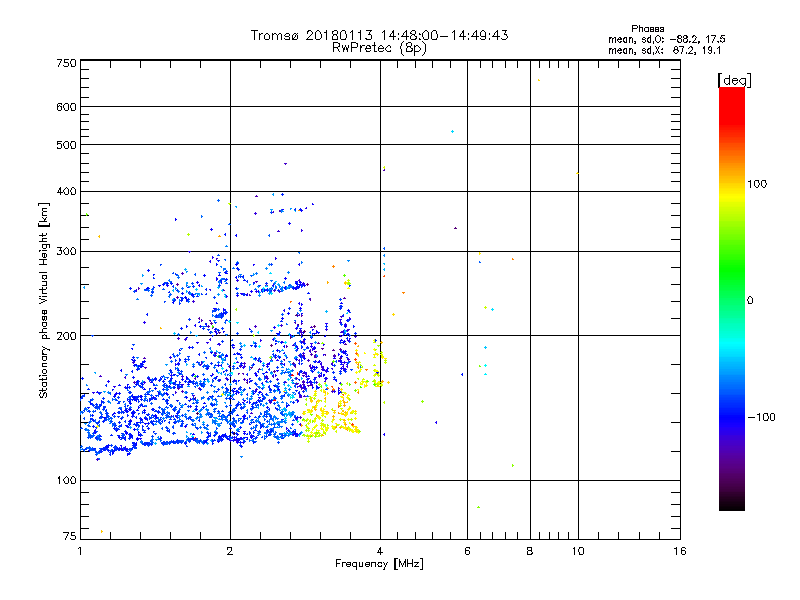Image resolution: width=800 pixels, height=600 pixels.
Task: Click the colorbar tick label '0'
Action: (x=749, y=300)
